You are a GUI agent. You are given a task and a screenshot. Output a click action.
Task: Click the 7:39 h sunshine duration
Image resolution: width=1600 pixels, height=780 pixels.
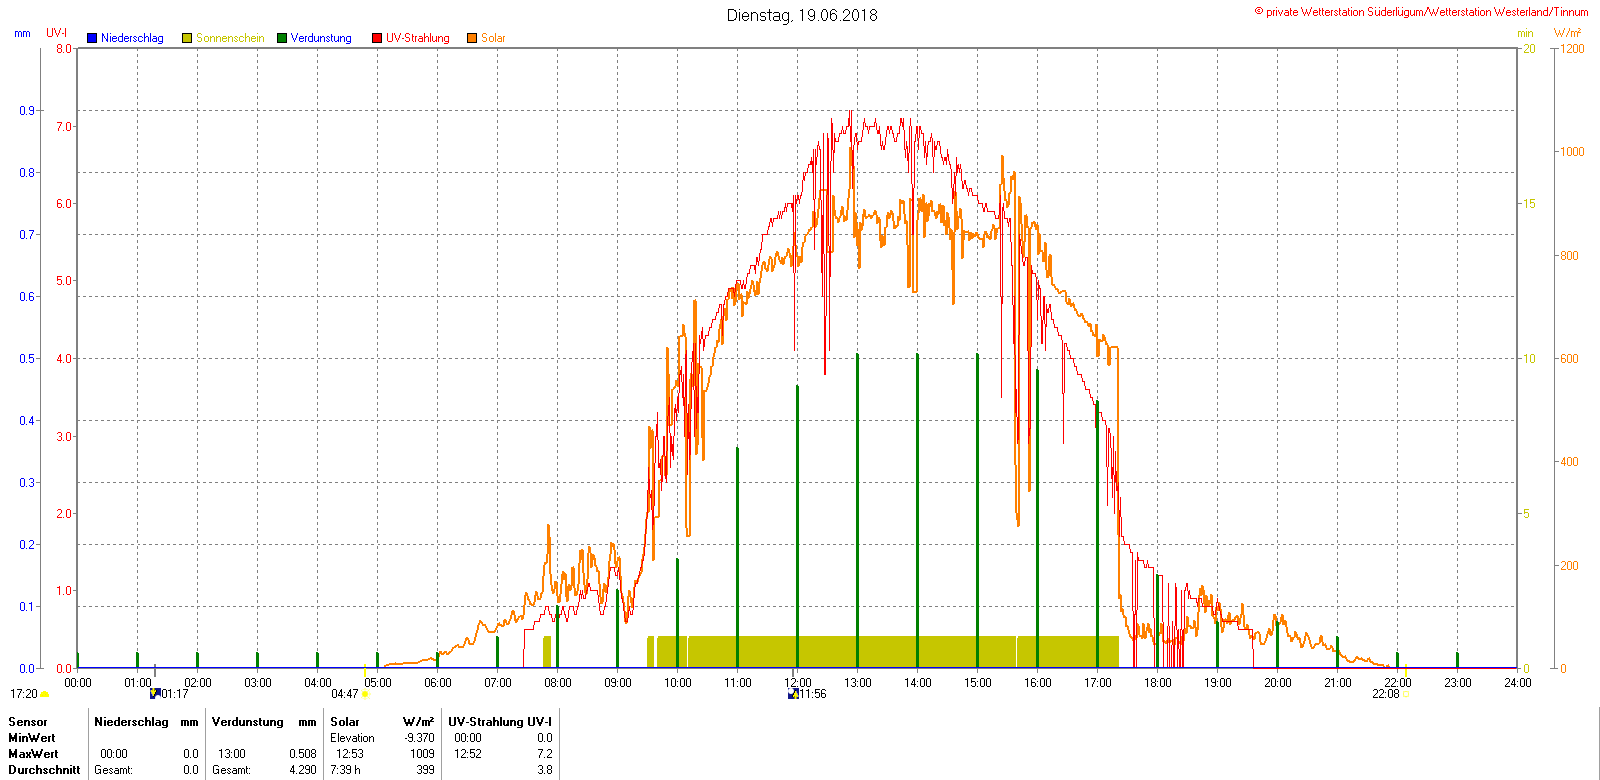345,770
